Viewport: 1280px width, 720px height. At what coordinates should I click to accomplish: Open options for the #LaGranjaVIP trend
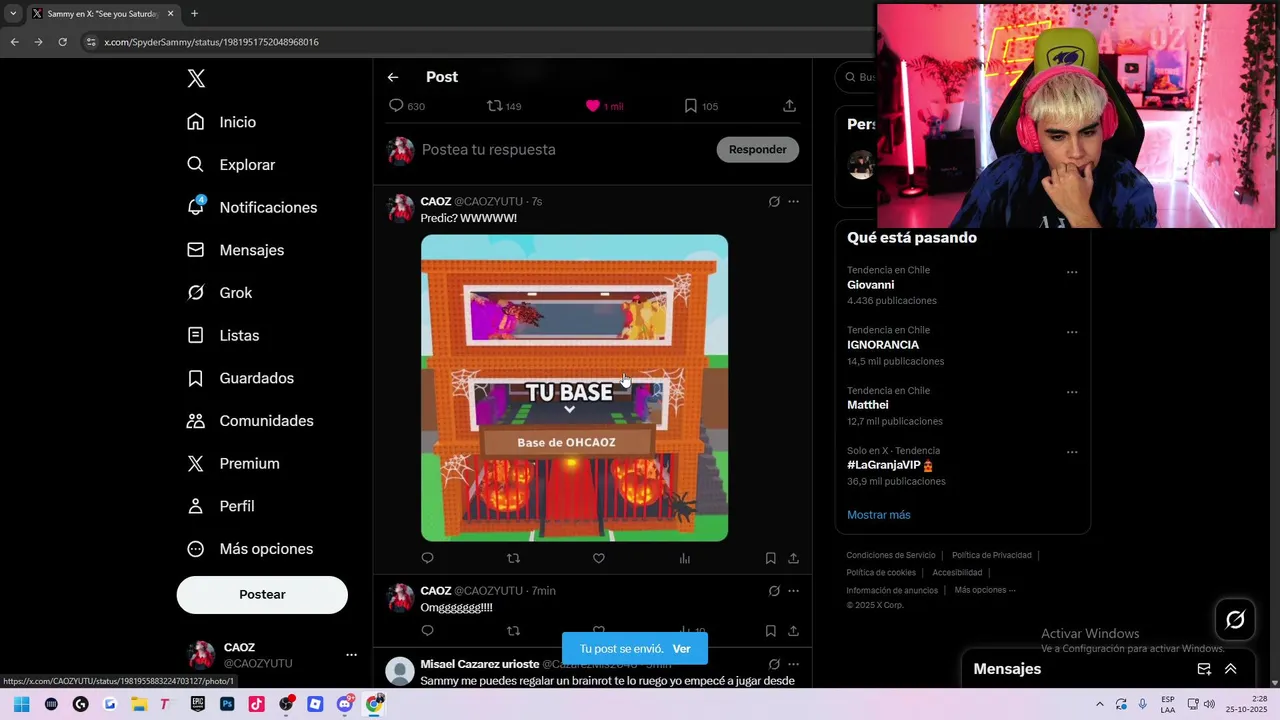click(x=1072, y=452)
